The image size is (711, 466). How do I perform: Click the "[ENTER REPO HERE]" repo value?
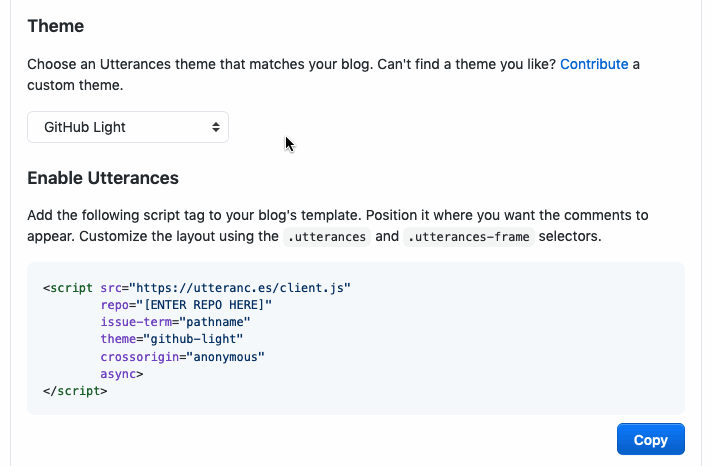click(204, 305)
